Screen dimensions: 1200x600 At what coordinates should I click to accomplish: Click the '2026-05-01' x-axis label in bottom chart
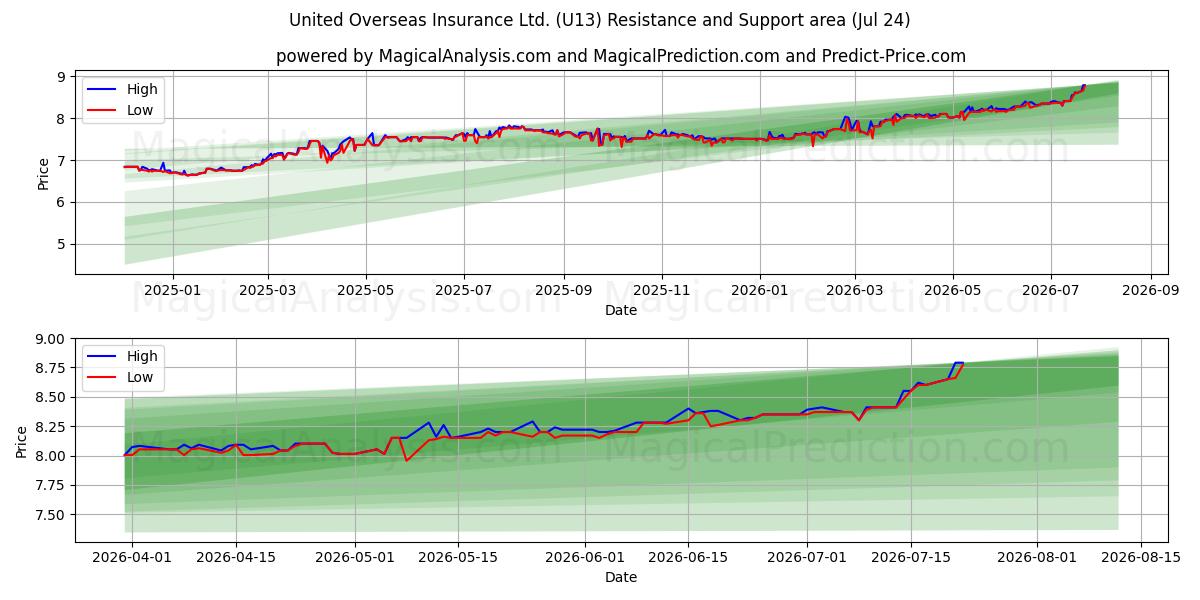[x=355, y=559]
